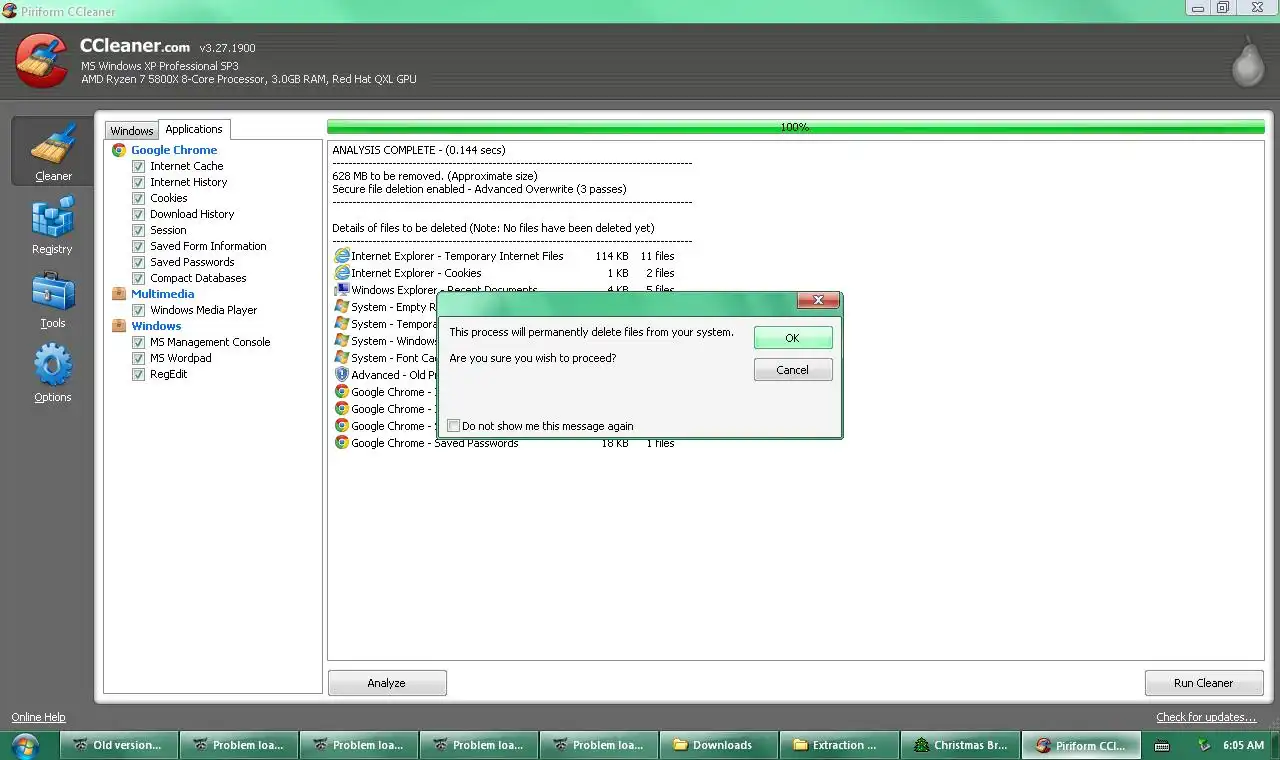Click the Run Cleaner button

(x=1203, y=683)
